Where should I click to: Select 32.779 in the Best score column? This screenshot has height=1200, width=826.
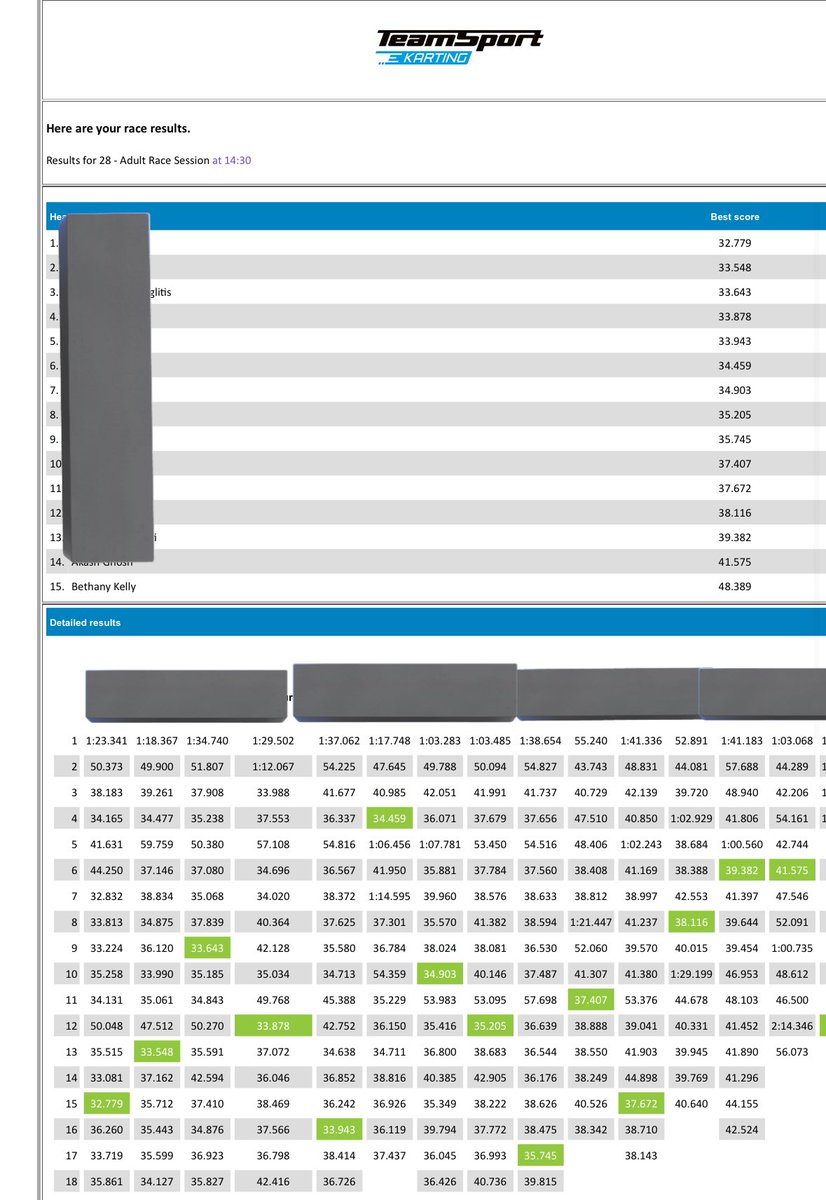pos(735,243)
